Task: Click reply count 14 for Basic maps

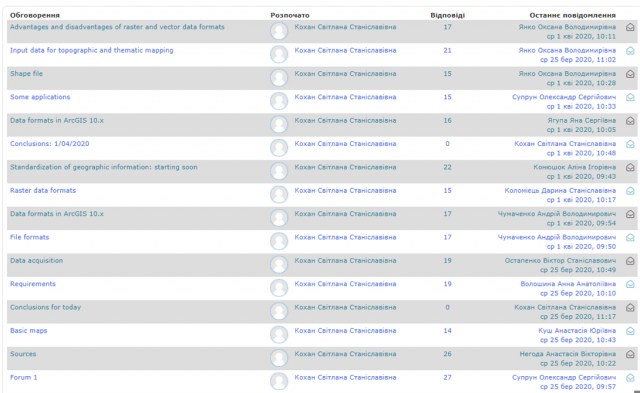Action: [x=447, y=331]
